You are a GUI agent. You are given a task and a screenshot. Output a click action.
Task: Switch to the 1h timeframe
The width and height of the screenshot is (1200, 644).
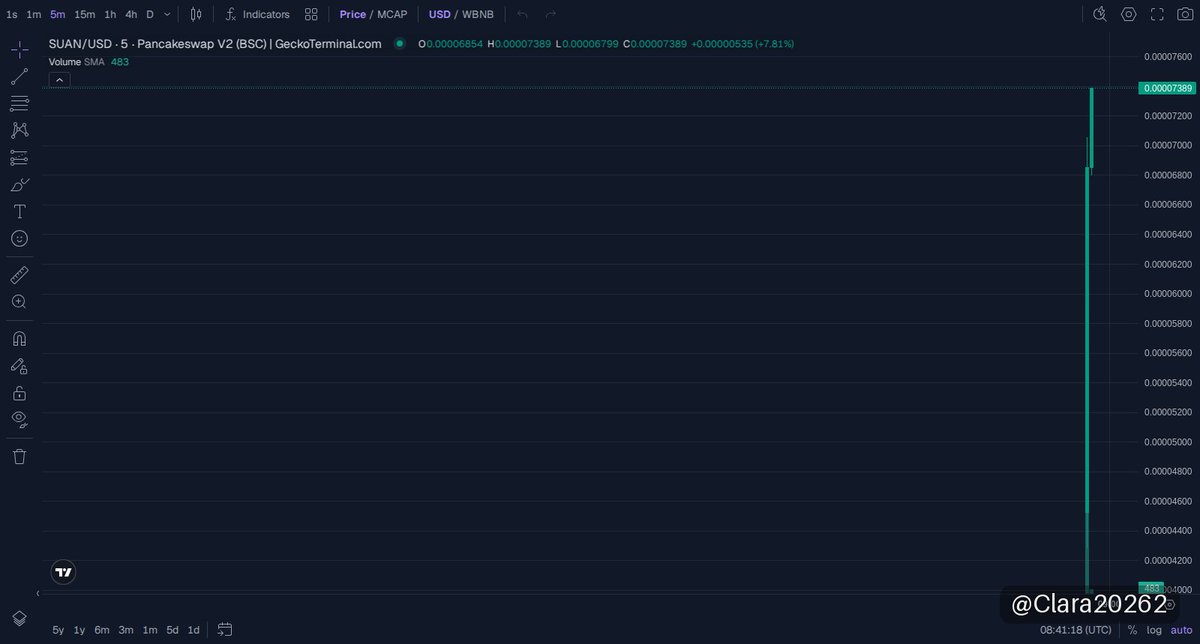click(x=110, y=14)
